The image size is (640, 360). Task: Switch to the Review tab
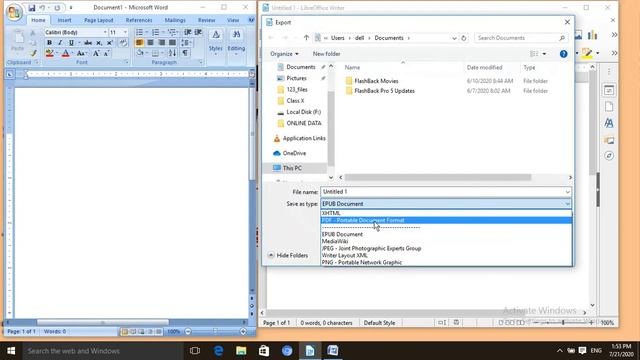(x=207, y=20)
